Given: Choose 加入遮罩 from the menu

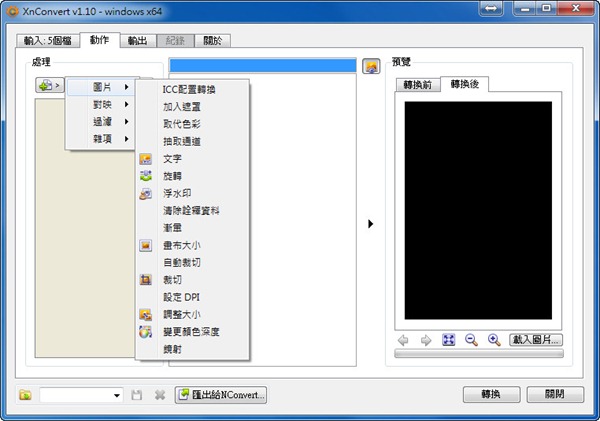Looking at the screenshot, I should (x=182, y=107).
